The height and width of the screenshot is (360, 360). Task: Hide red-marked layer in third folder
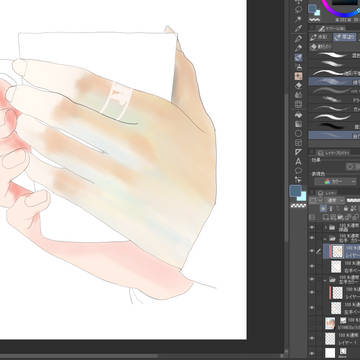[x=312, y=292]
